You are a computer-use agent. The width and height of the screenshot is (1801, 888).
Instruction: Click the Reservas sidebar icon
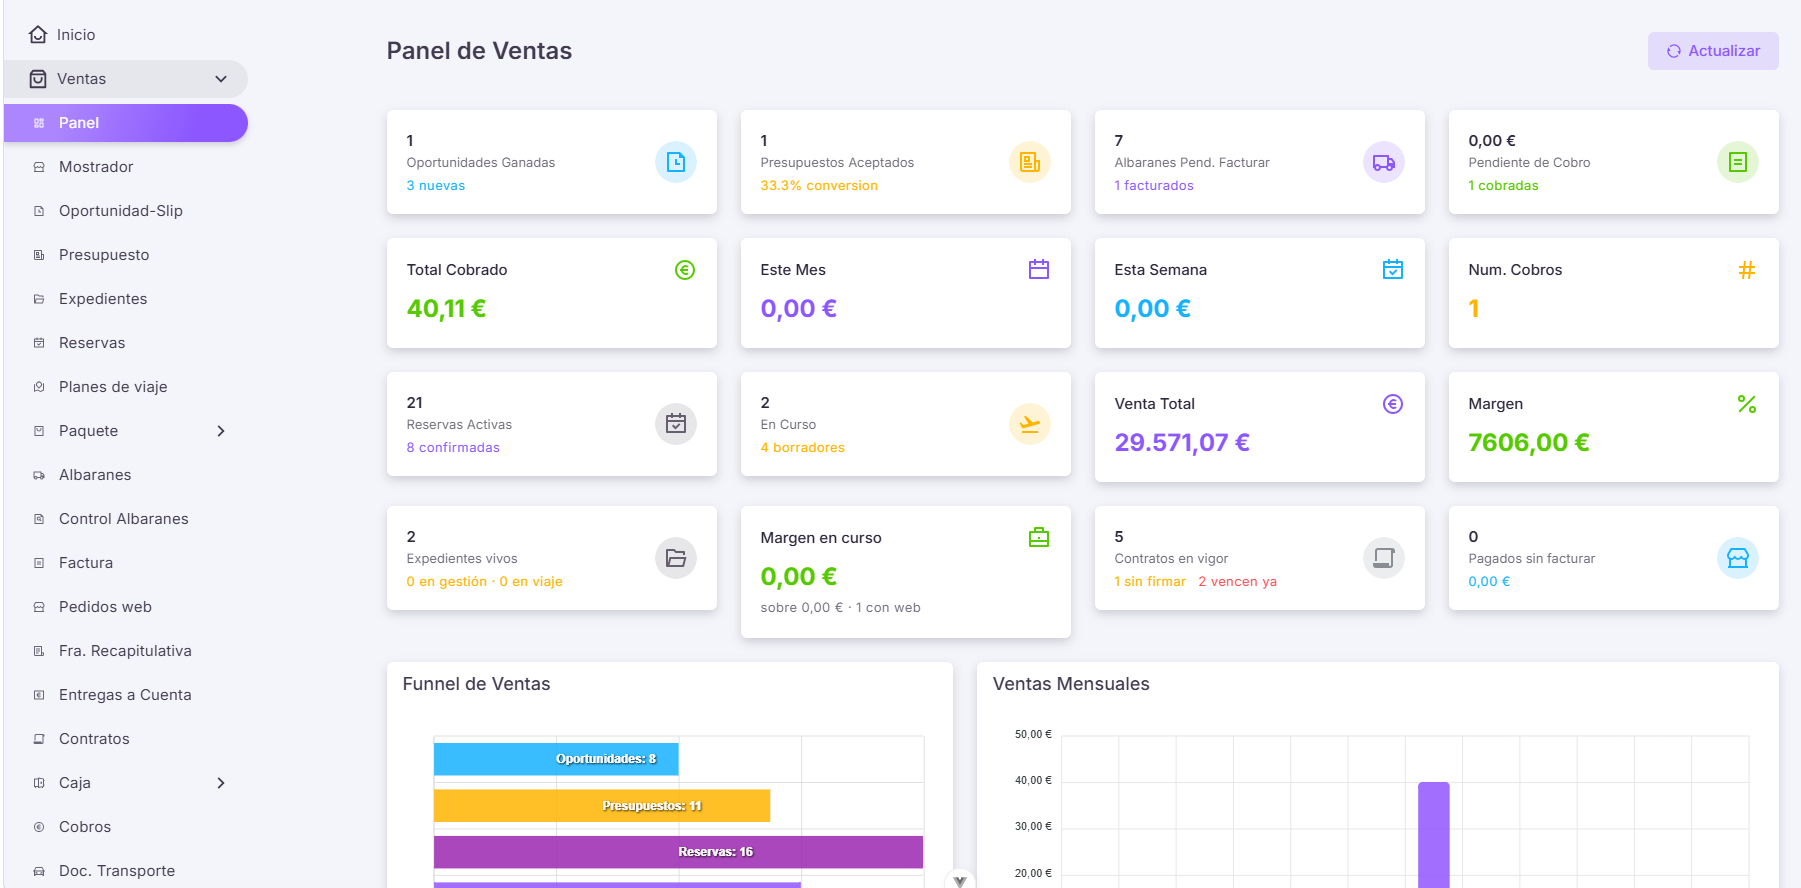[39, 343]
